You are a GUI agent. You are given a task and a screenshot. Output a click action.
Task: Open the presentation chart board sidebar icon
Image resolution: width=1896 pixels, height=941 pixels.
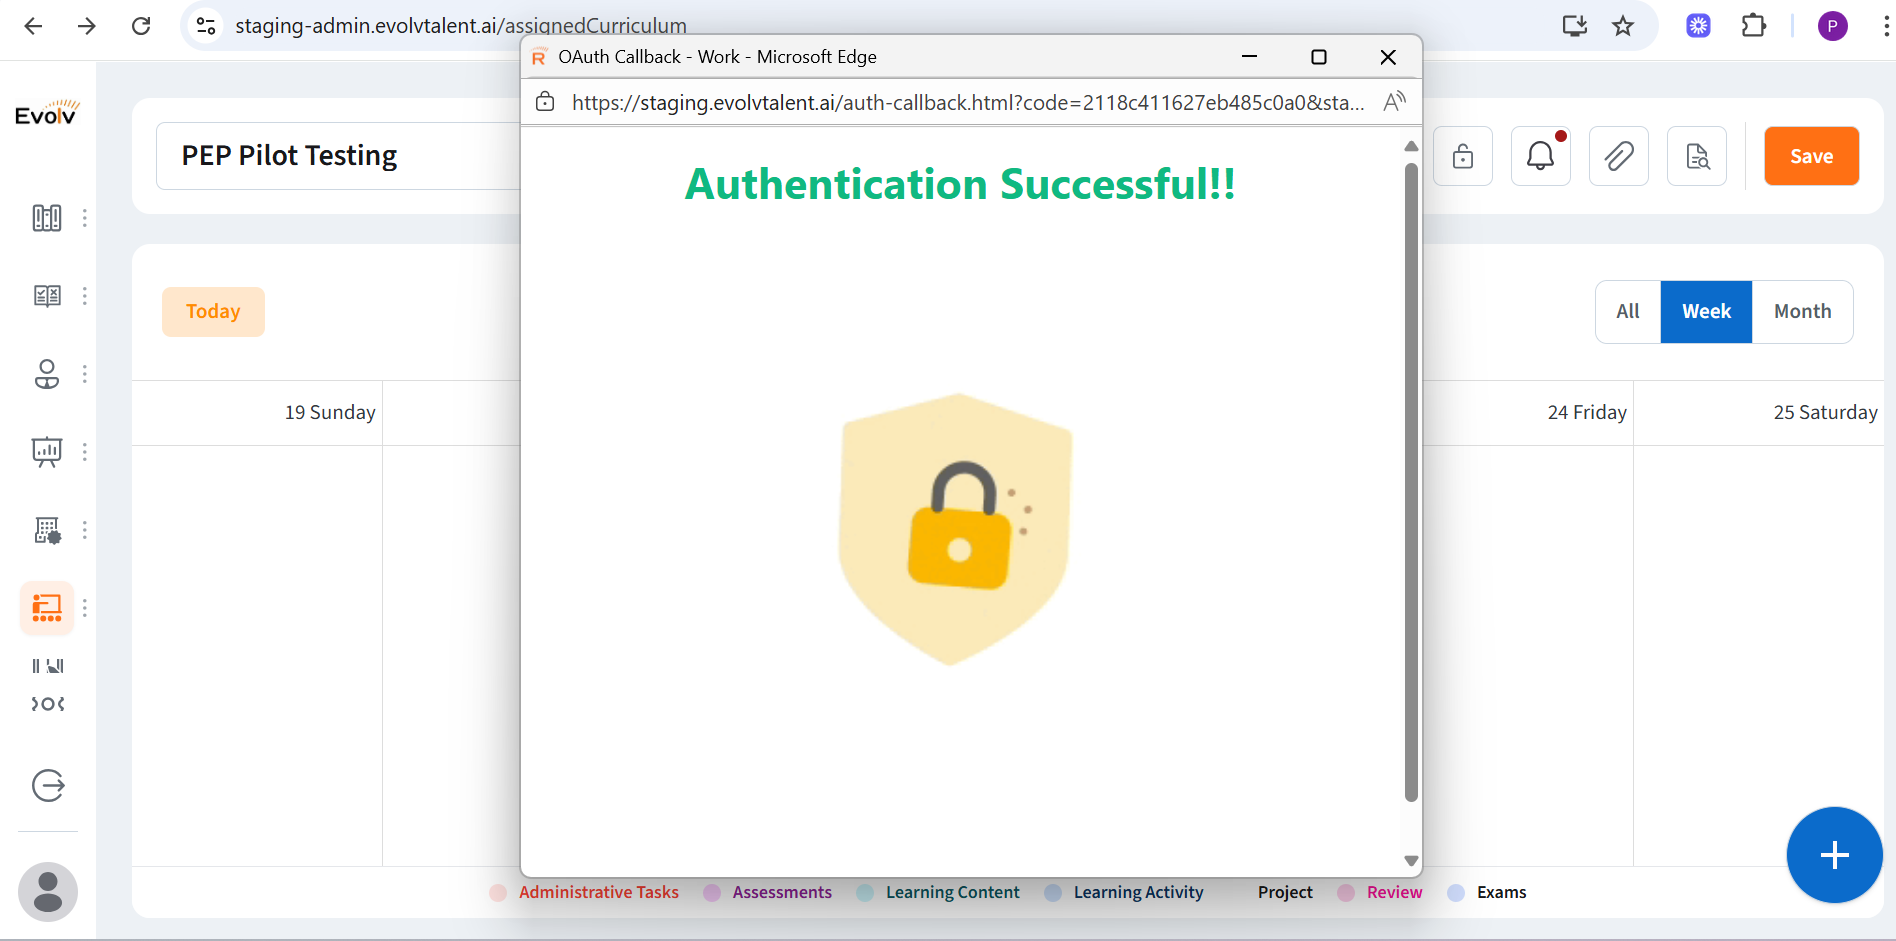47,452
